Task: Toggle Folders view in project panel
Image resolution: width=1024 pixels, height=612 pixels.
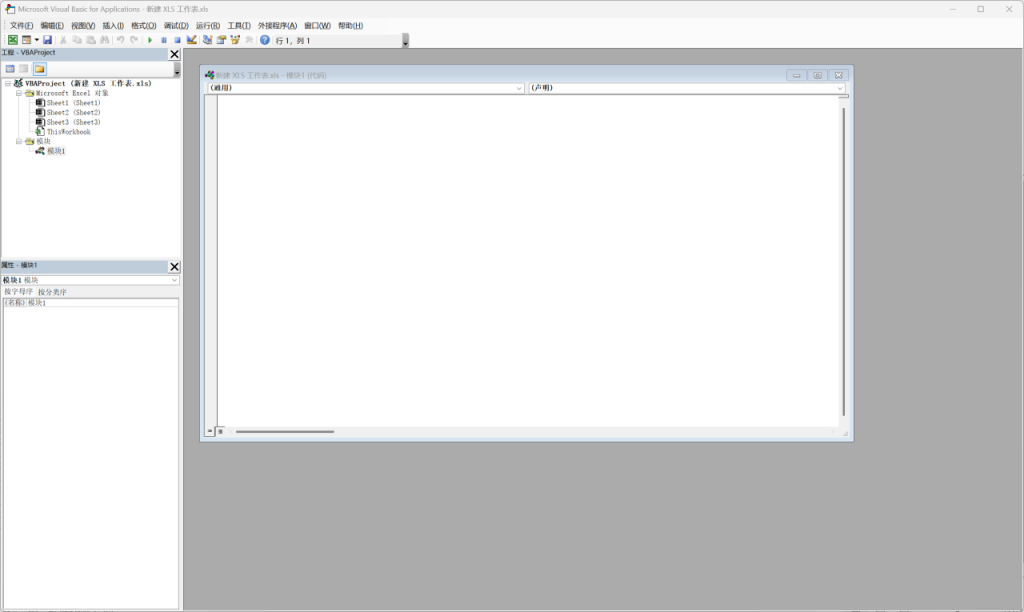Action: (39, 69)
